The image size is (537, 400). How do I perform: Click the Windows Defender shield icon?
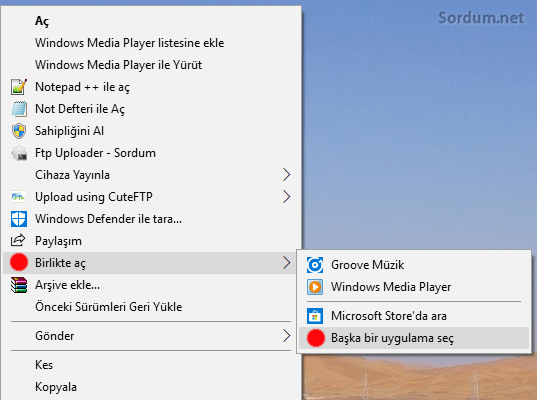[x=19, y=219]
